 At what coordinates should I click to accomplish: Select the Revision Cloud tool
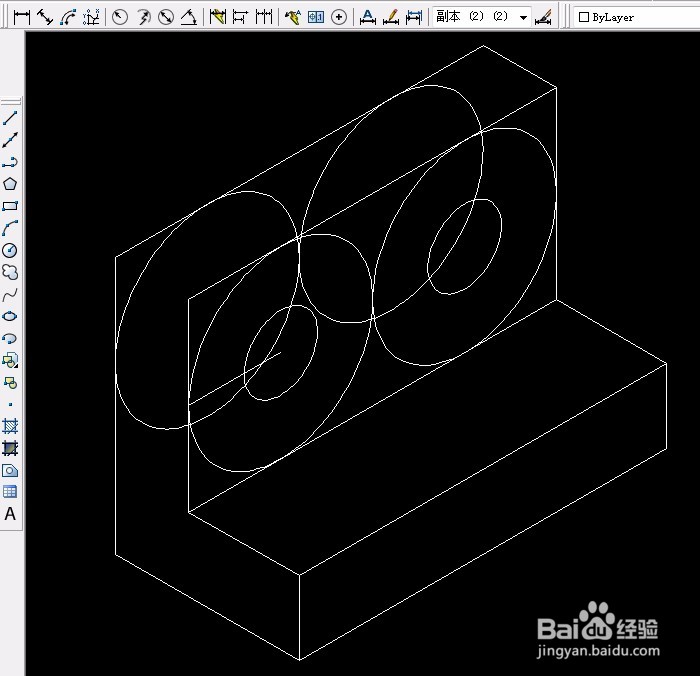tap(10, 272)
